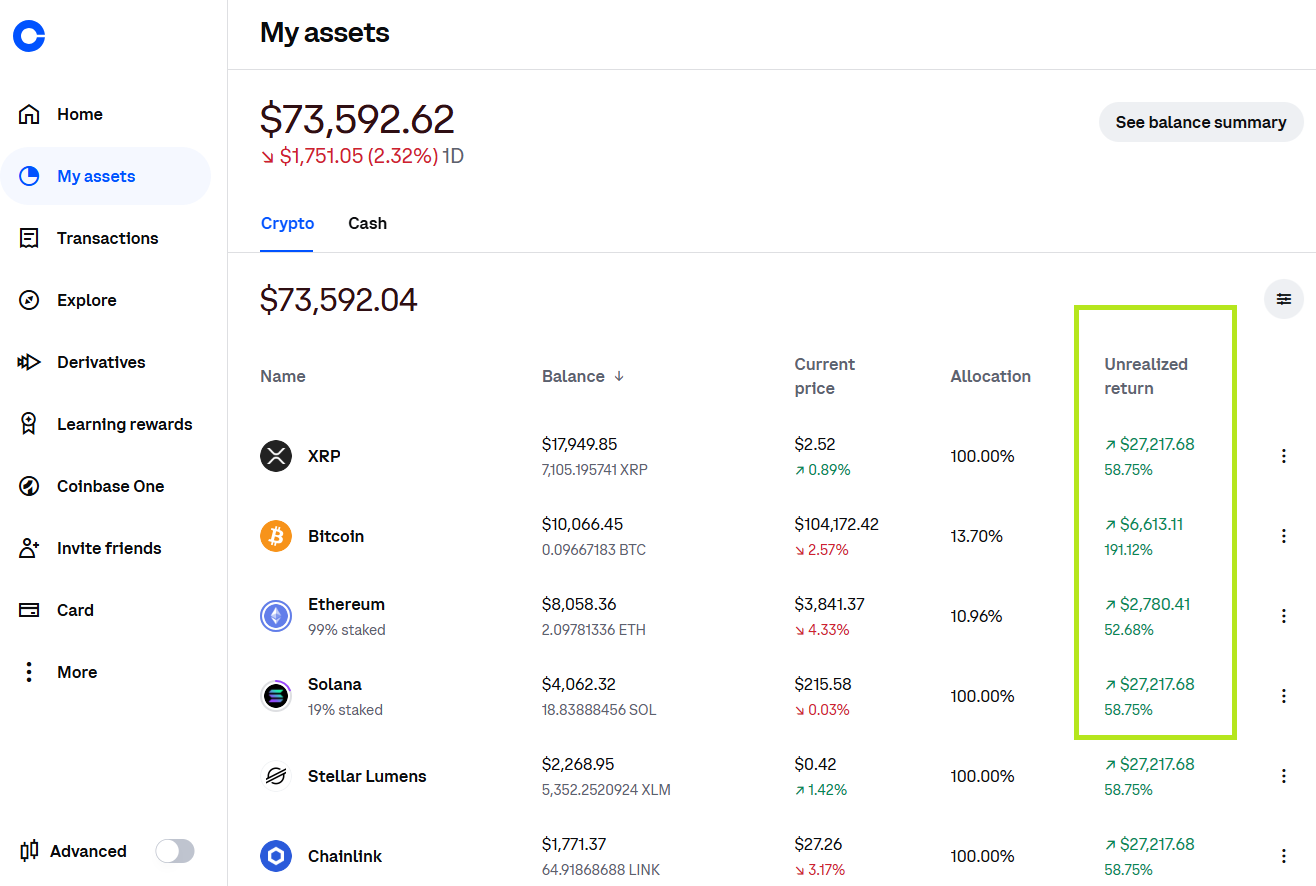Click the Coinbase One icon
This screenshot has height=886, width=1316.
coord(29,486)
